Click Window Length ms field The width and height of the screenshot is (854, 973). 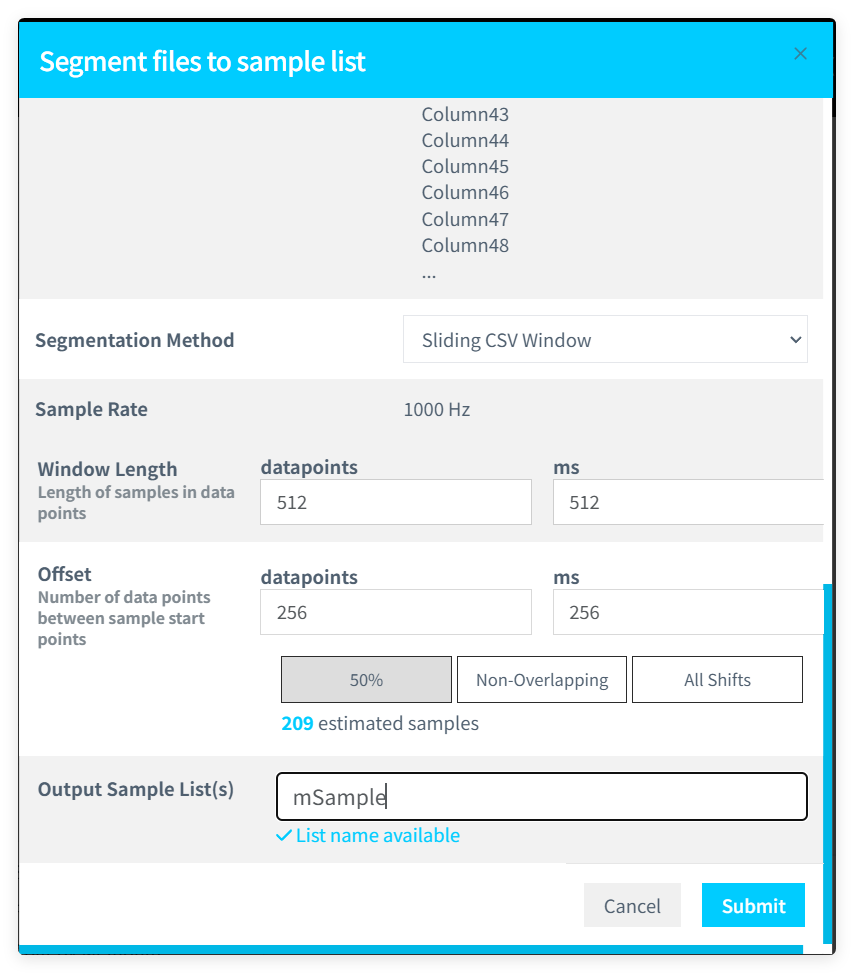688,502
